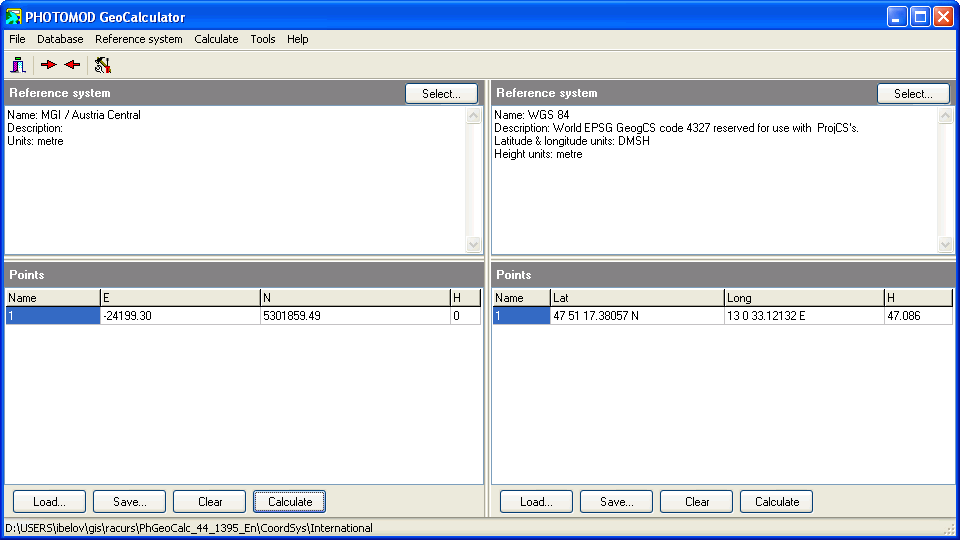Screen dimensions: 960x540
Task: Click scroll-down arrow in left reference description
Action: tap(473, 244)
